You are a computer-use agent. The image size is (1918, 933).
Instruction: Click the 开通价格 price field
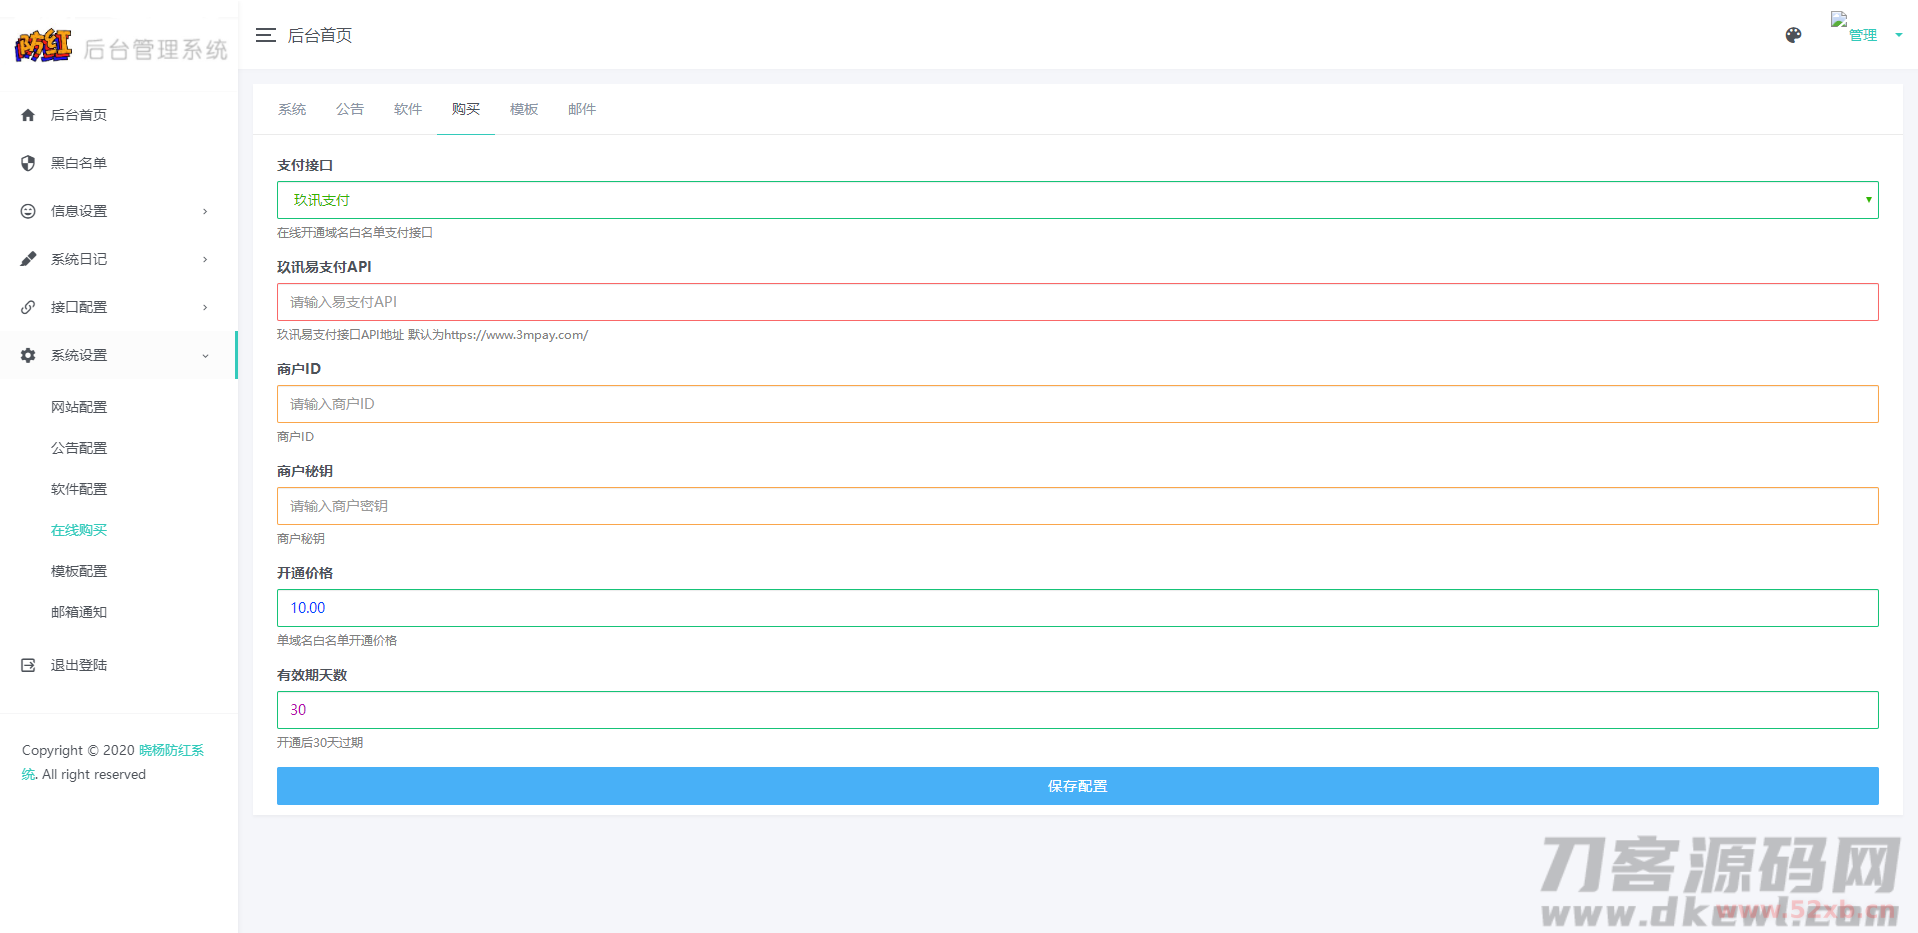pyautogui.click(x=1077, y=608)
